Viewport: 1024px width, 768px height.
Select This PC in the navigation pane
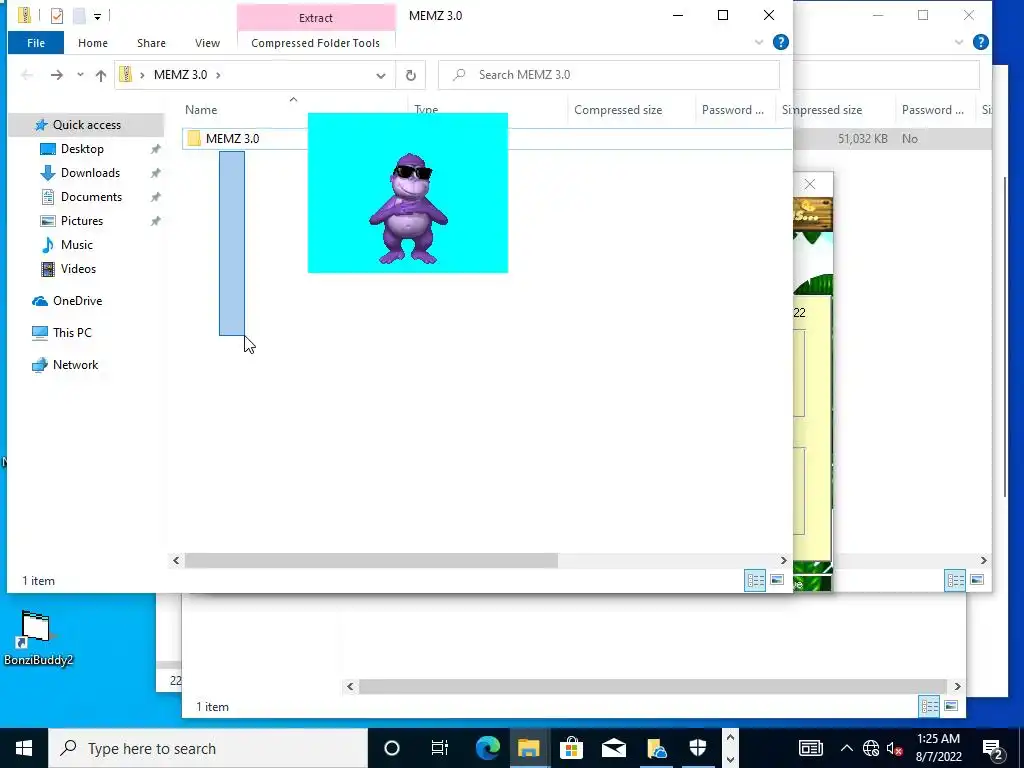[72, 333]
